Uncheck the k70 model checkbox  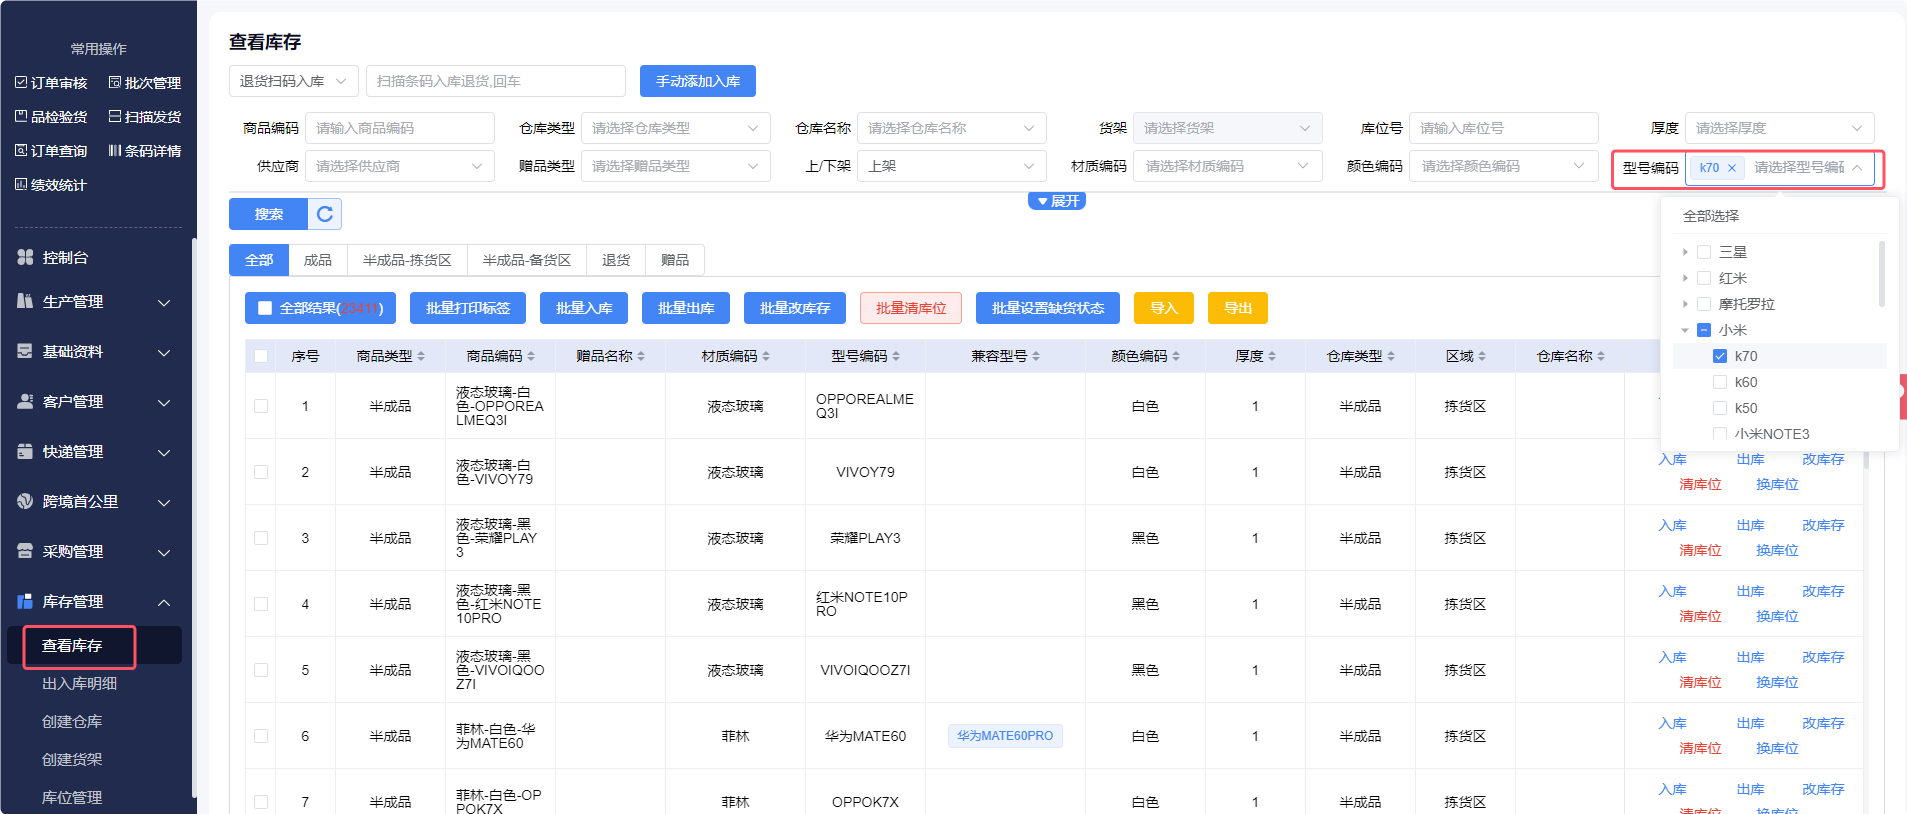click(1720, 356)
